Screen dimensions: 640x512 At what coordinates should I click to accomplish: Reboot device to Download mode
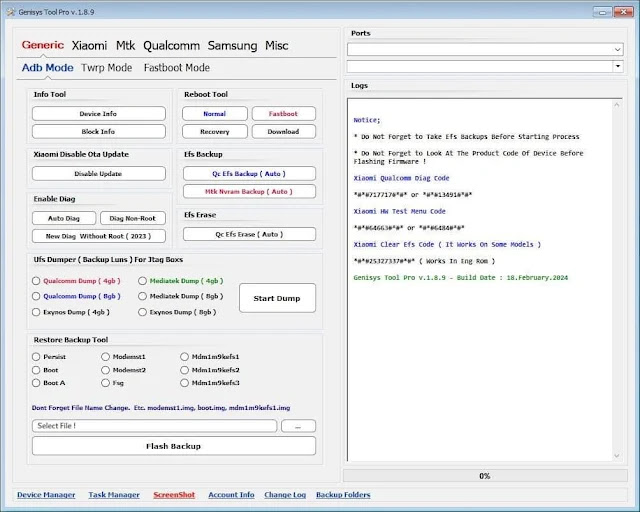[x=284, y=131]
